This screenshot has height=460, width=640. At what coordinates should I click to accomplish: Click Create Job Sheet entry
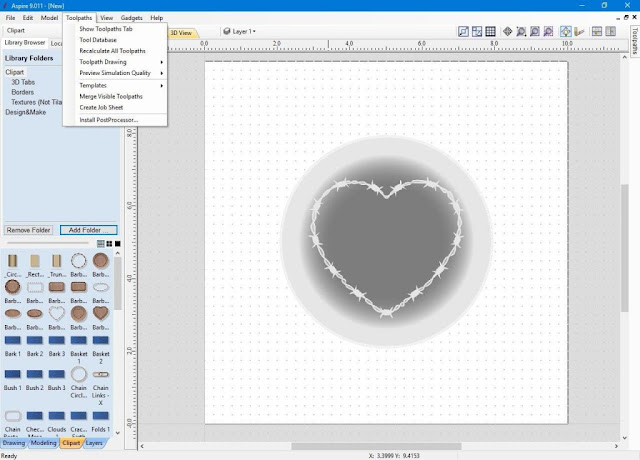pyautogui.click(x=115, y=107)
